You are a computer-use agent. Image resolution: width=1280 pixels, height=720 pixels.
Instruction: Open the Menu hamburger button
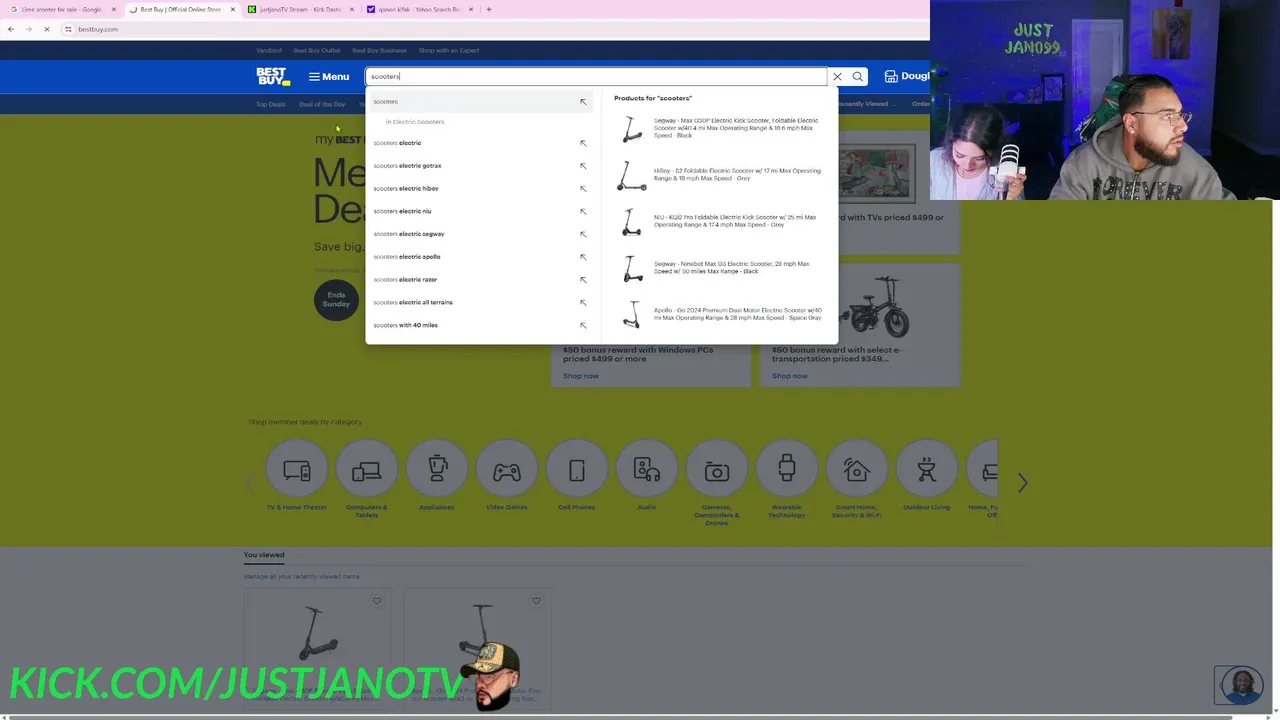(329, 77)
